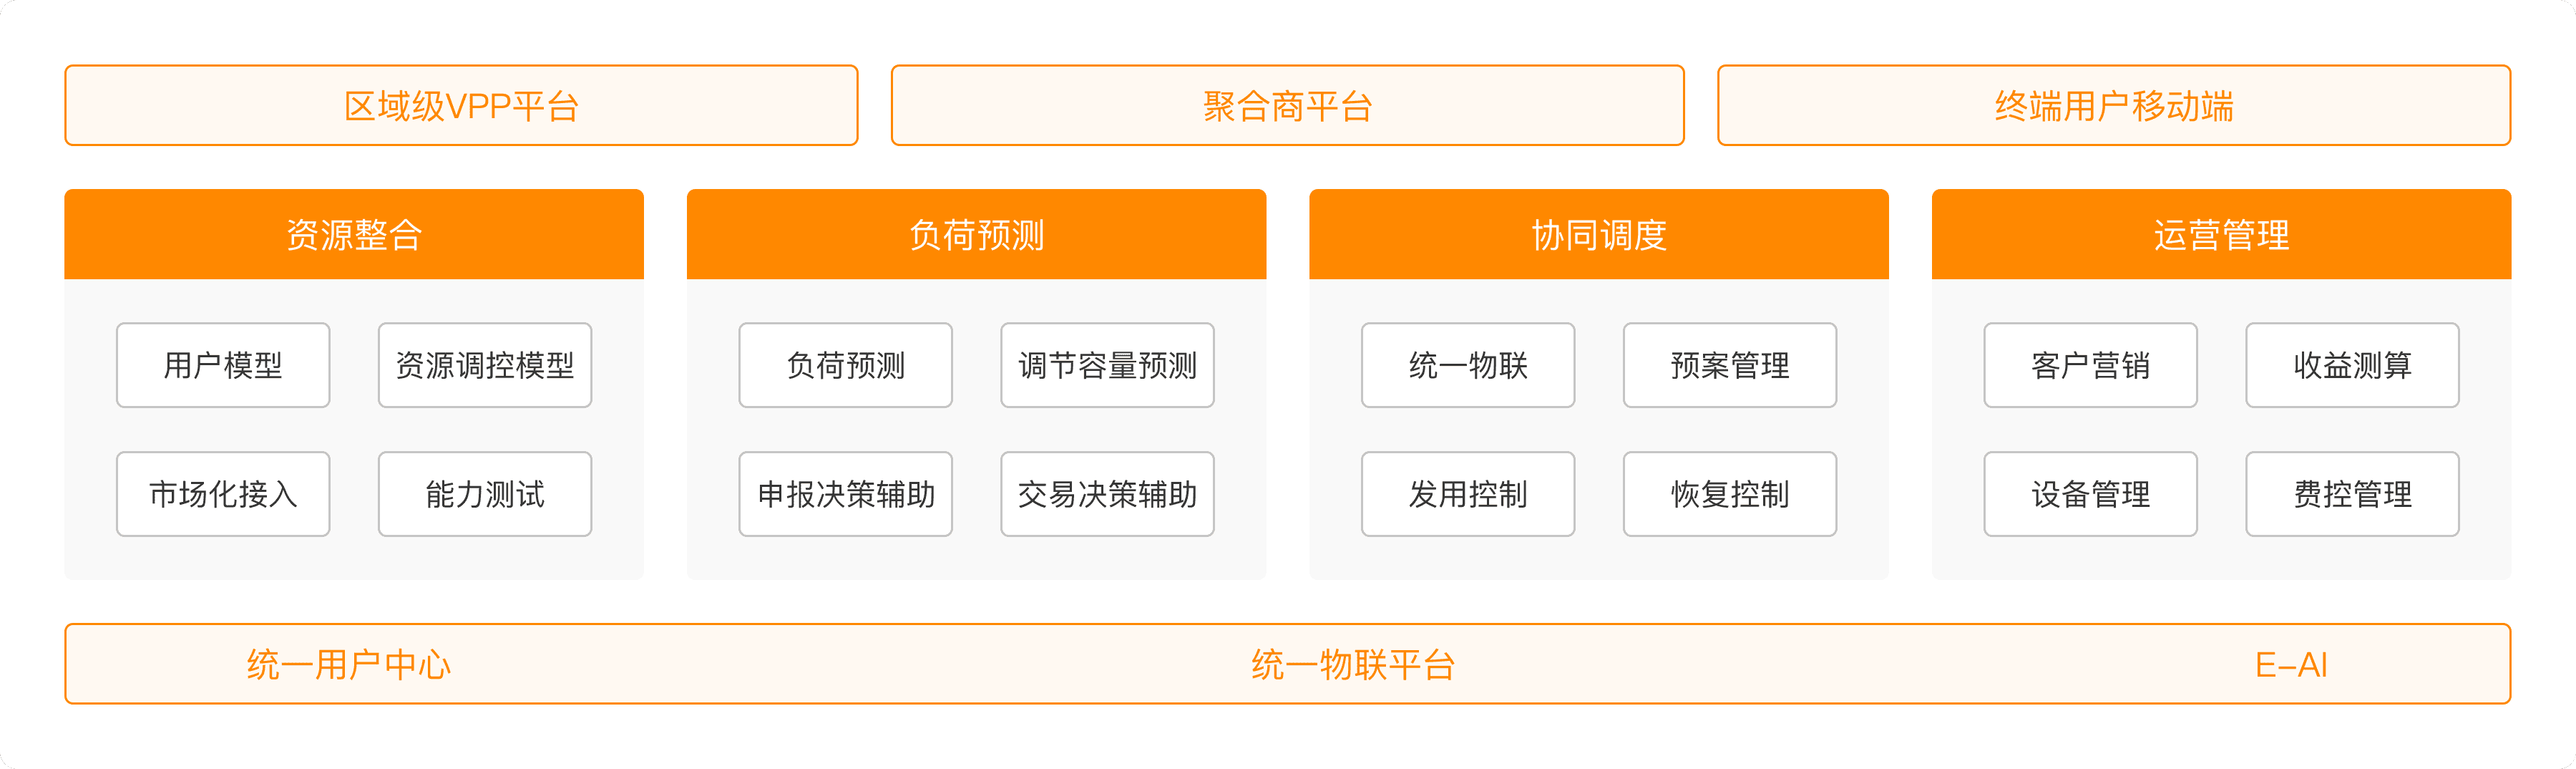The height and width of the screenshot is (769, 2576).
Task: Click 申报决策辅助 button
Action: click(846, 494)
